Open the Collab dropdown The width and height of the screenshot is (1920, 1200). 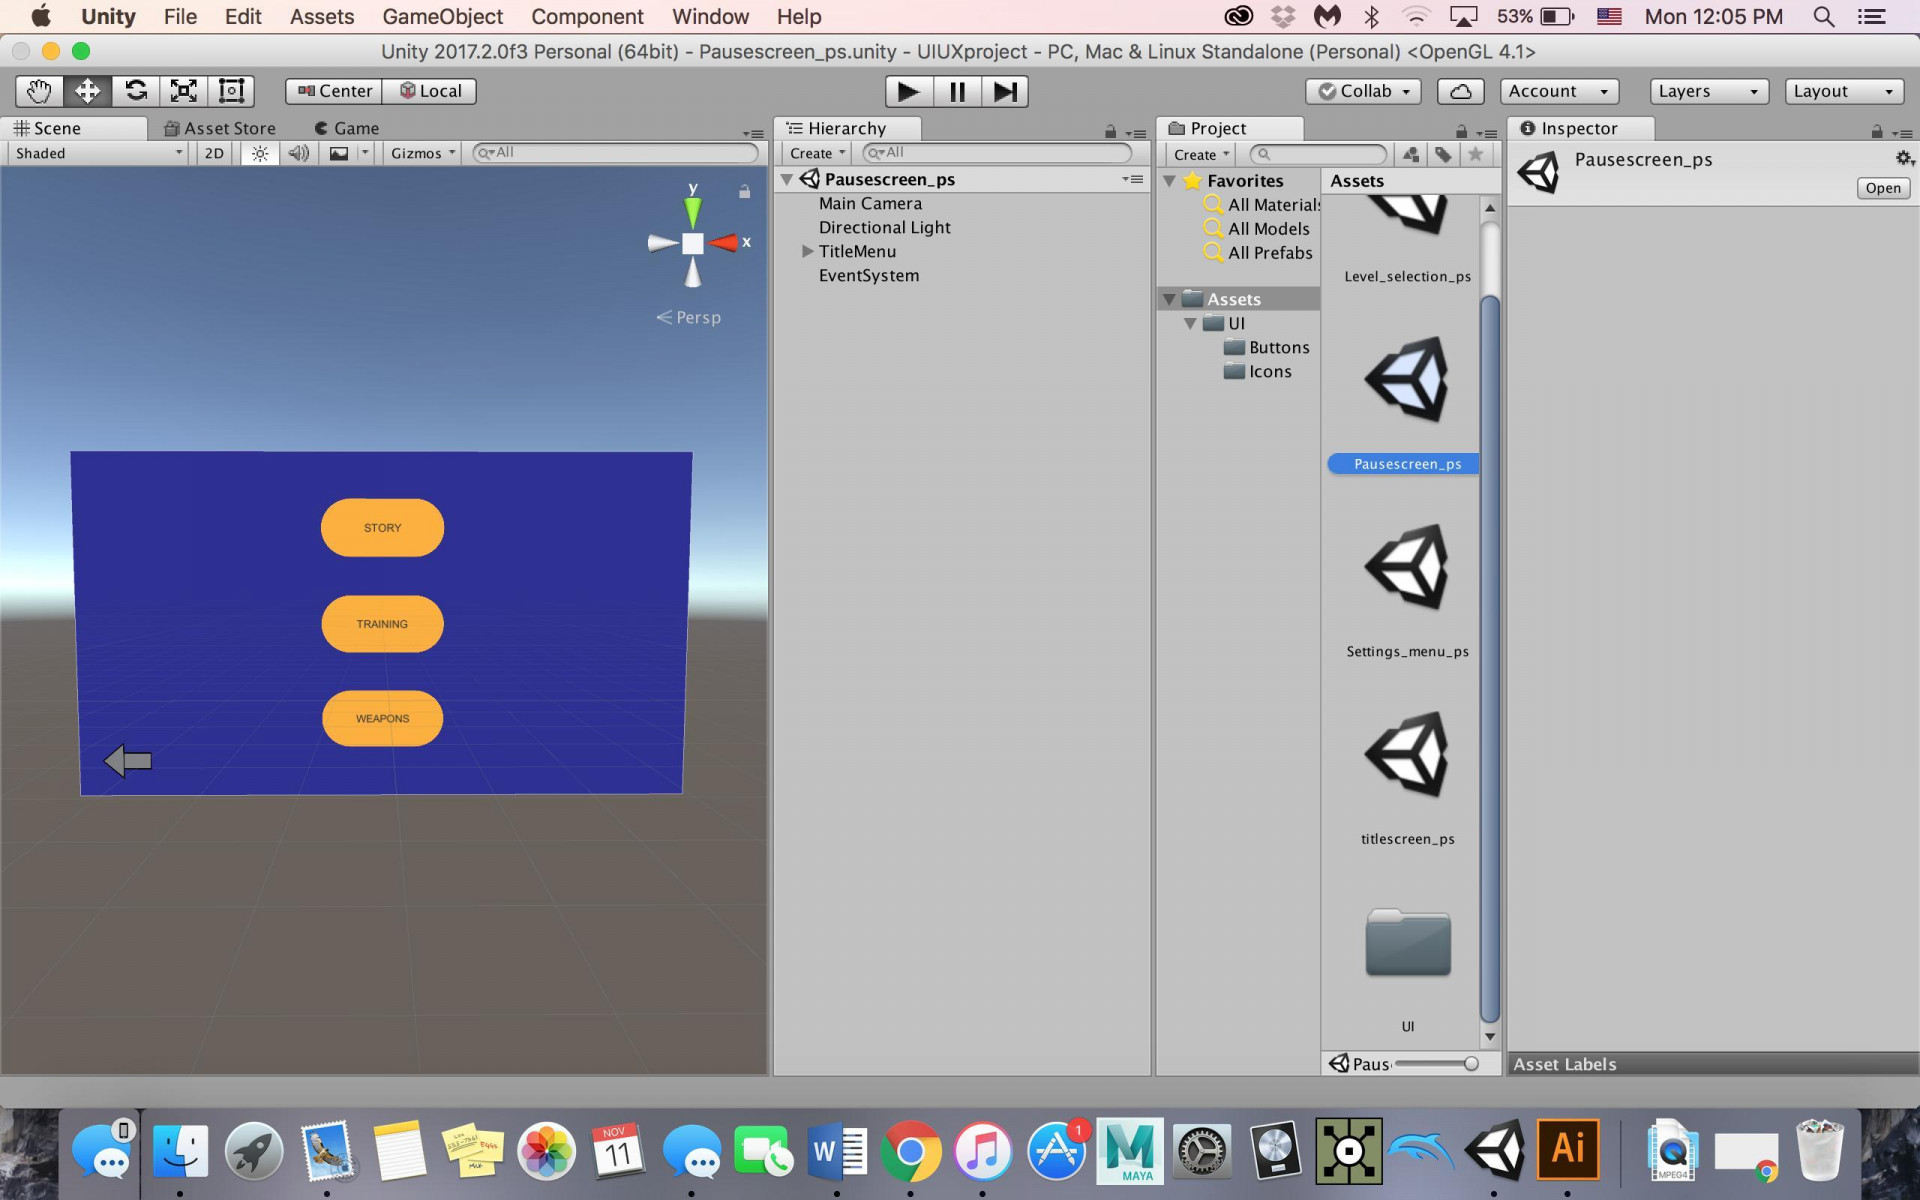coord(1363,91)
